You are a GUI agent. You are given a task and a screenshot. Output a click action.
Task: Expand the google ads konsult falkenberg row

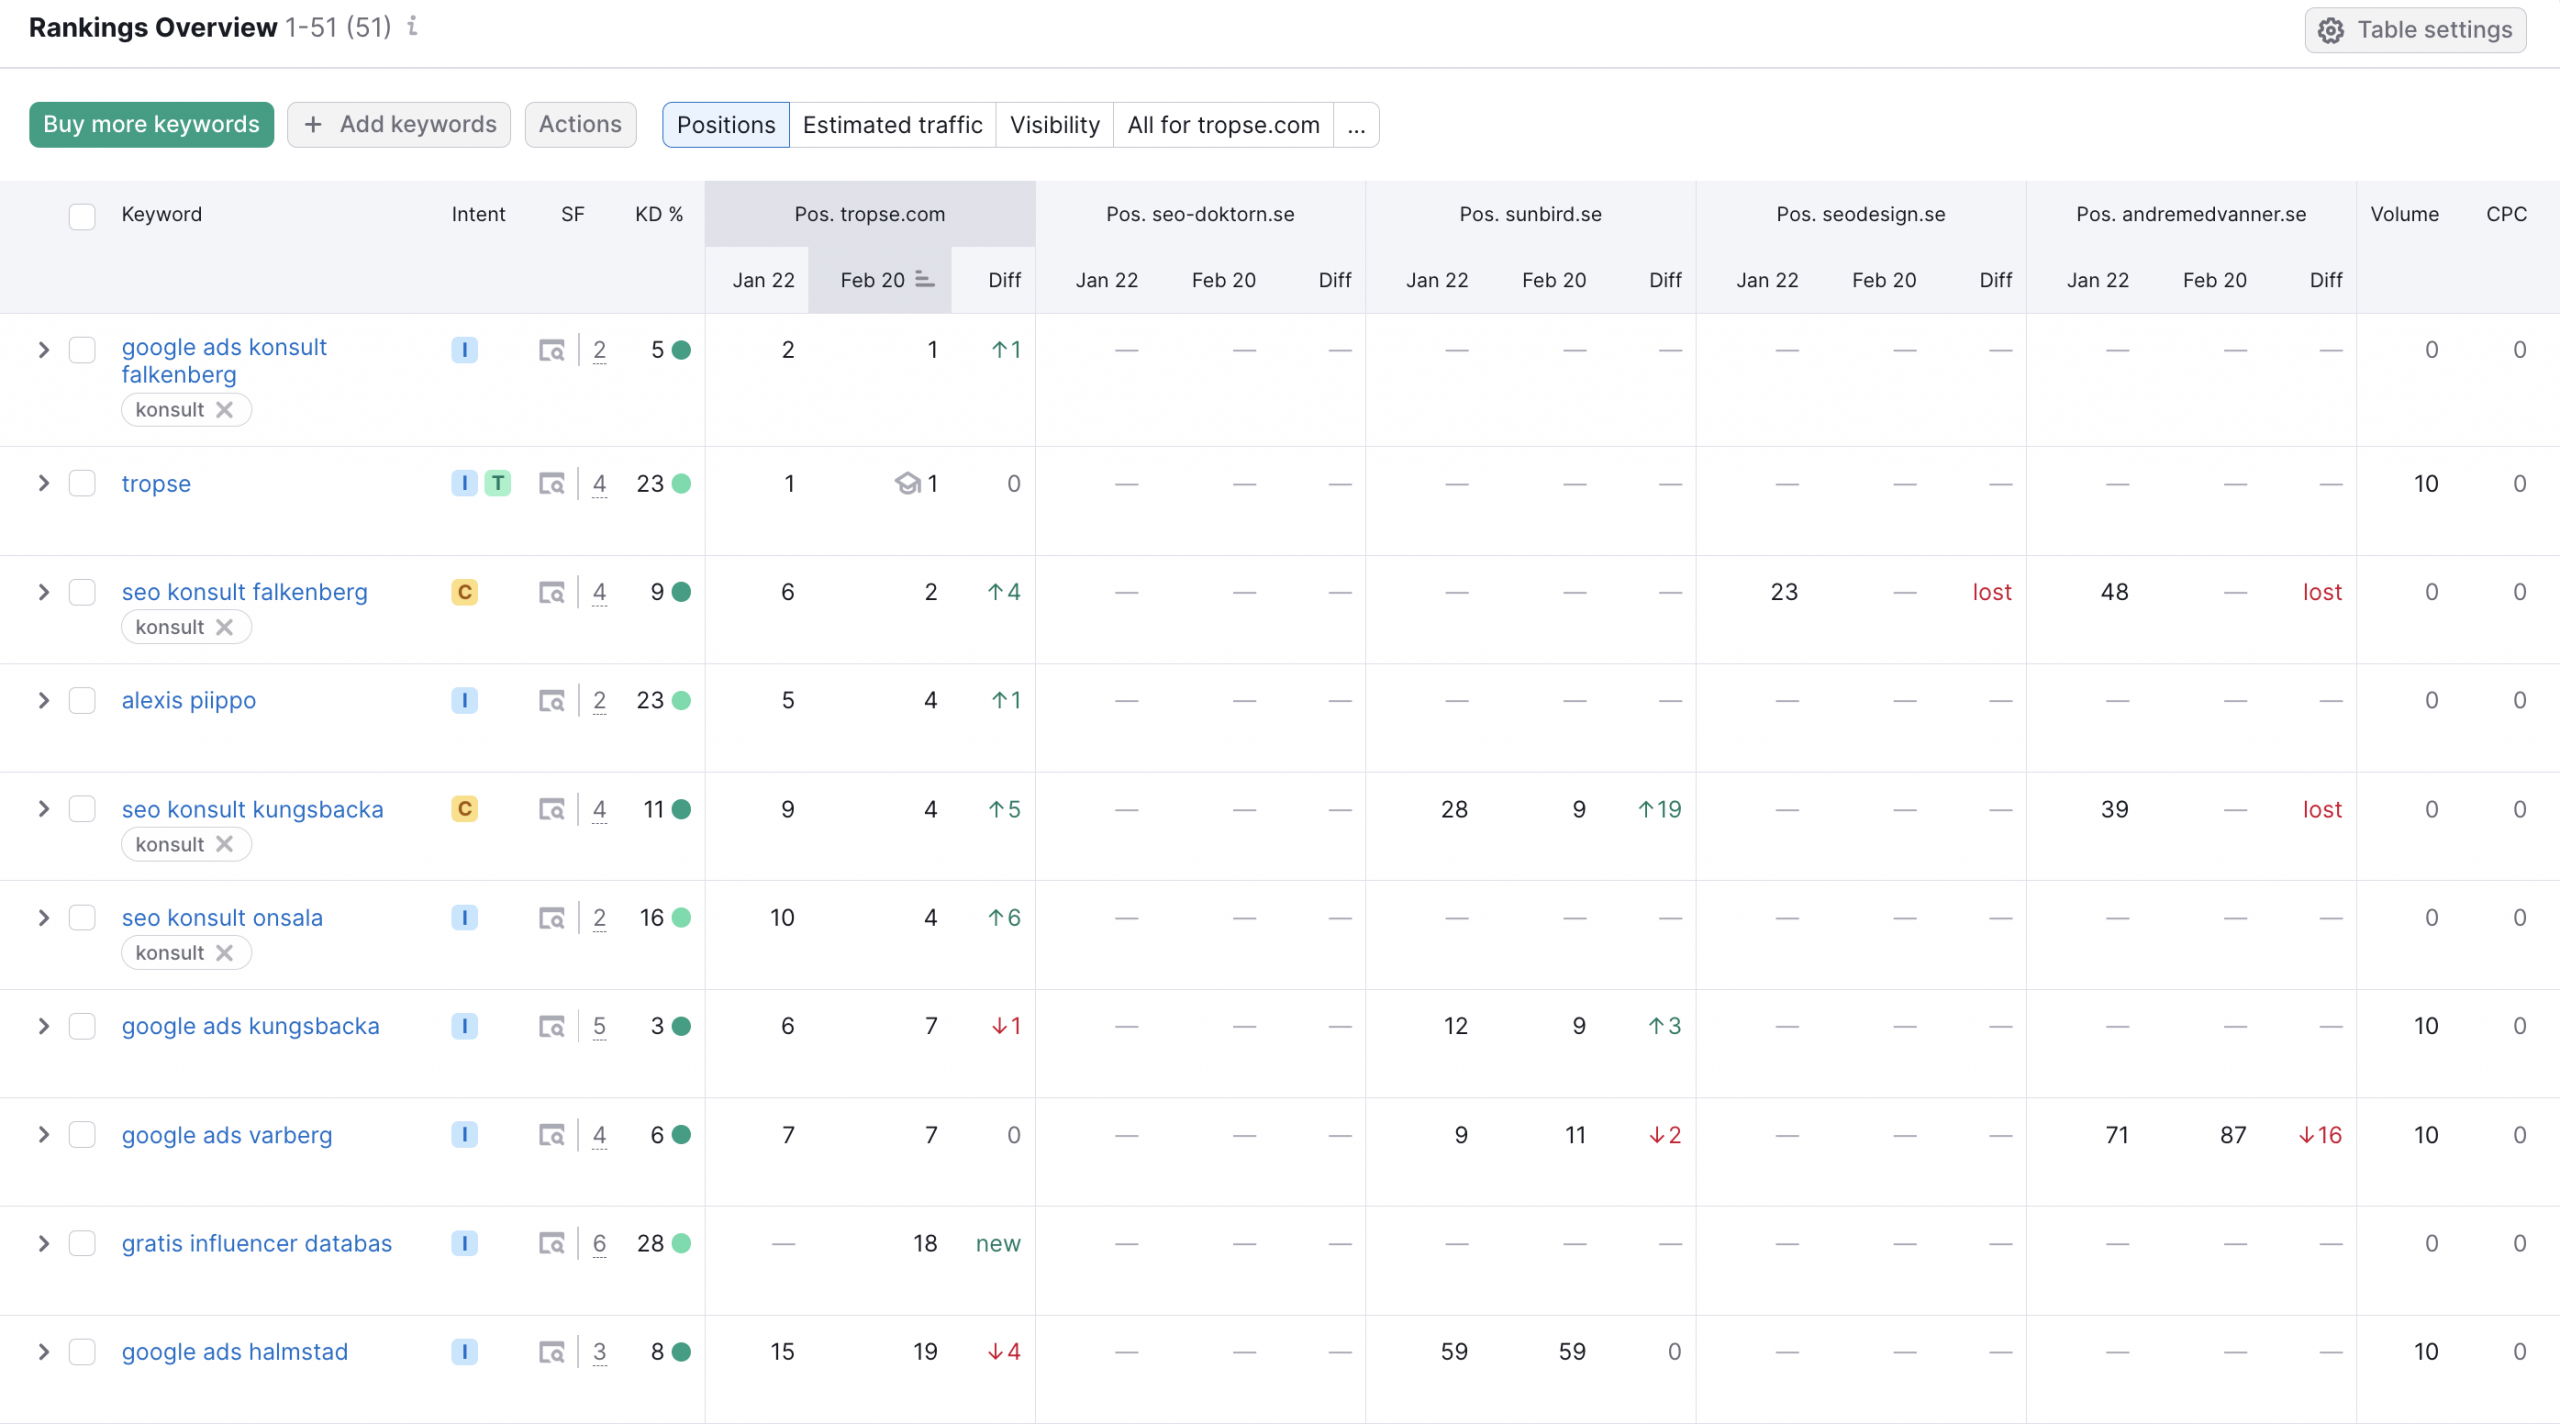[43, 350]
